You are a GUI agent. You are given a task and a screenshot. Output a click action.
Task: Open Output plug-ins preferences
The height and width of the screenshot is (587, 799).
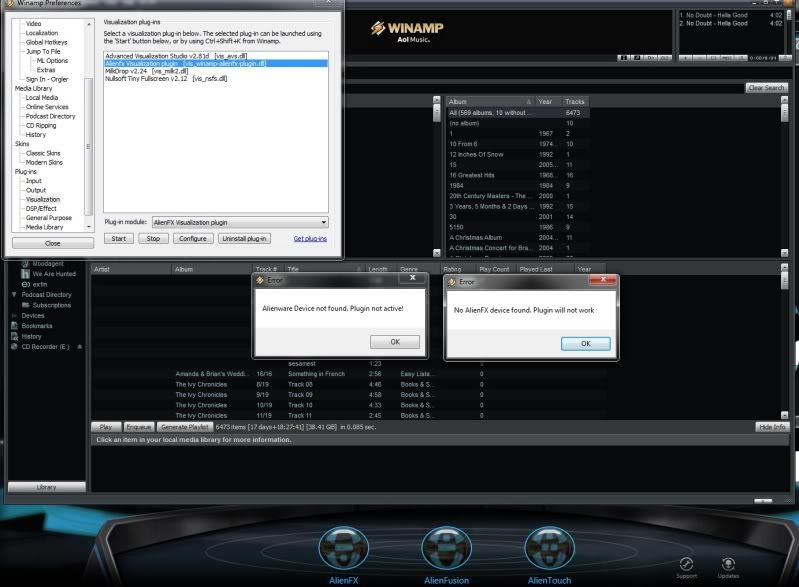pyautogui.click(x=36, y=190)
